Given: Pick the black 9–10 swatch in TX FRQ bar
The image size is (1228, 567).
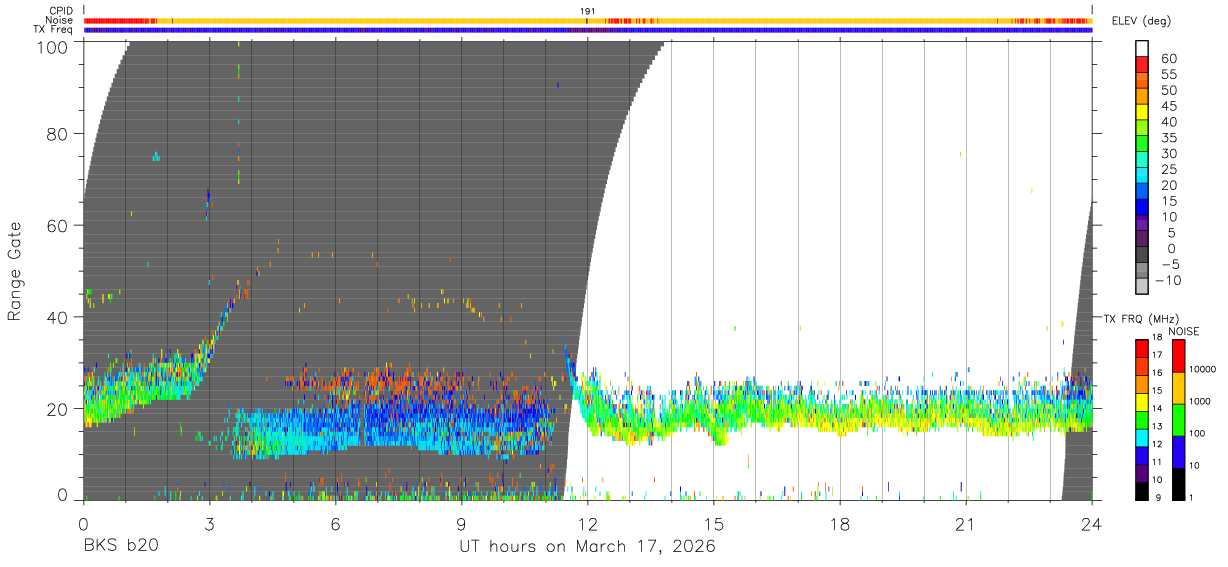Looking at the screenshot, I should [1142, 491].
